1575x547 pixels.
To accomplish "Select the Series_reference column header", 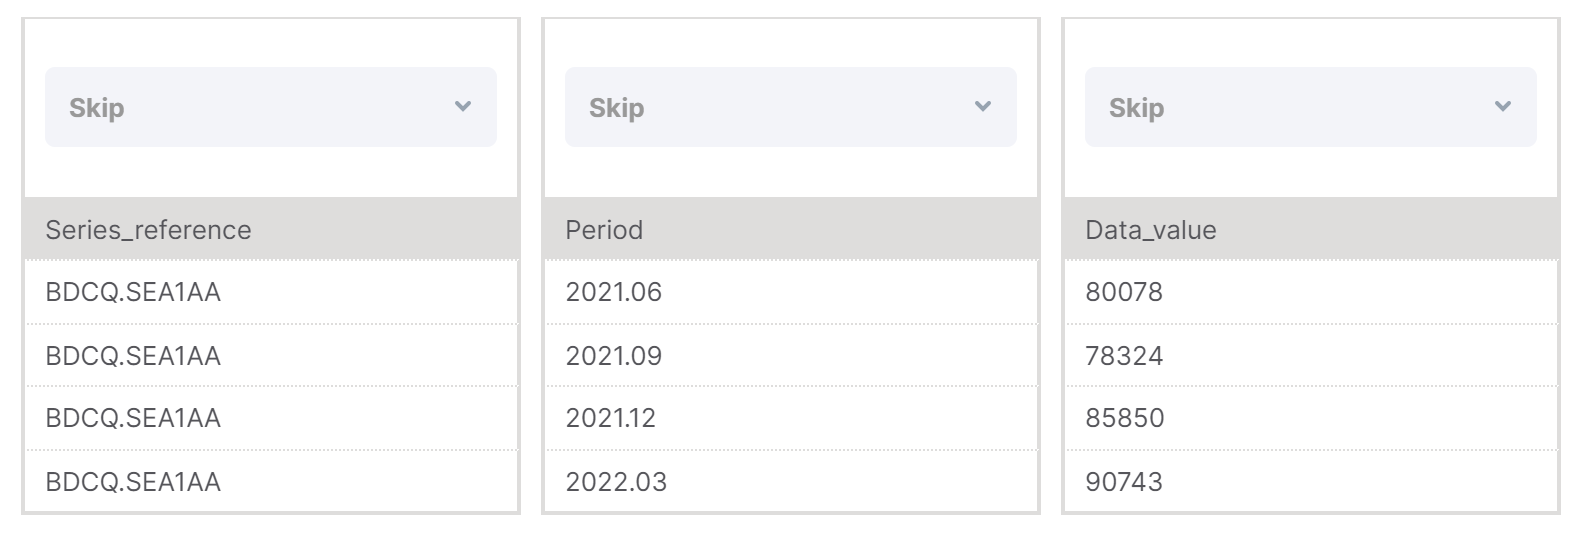I will point(271,229).
